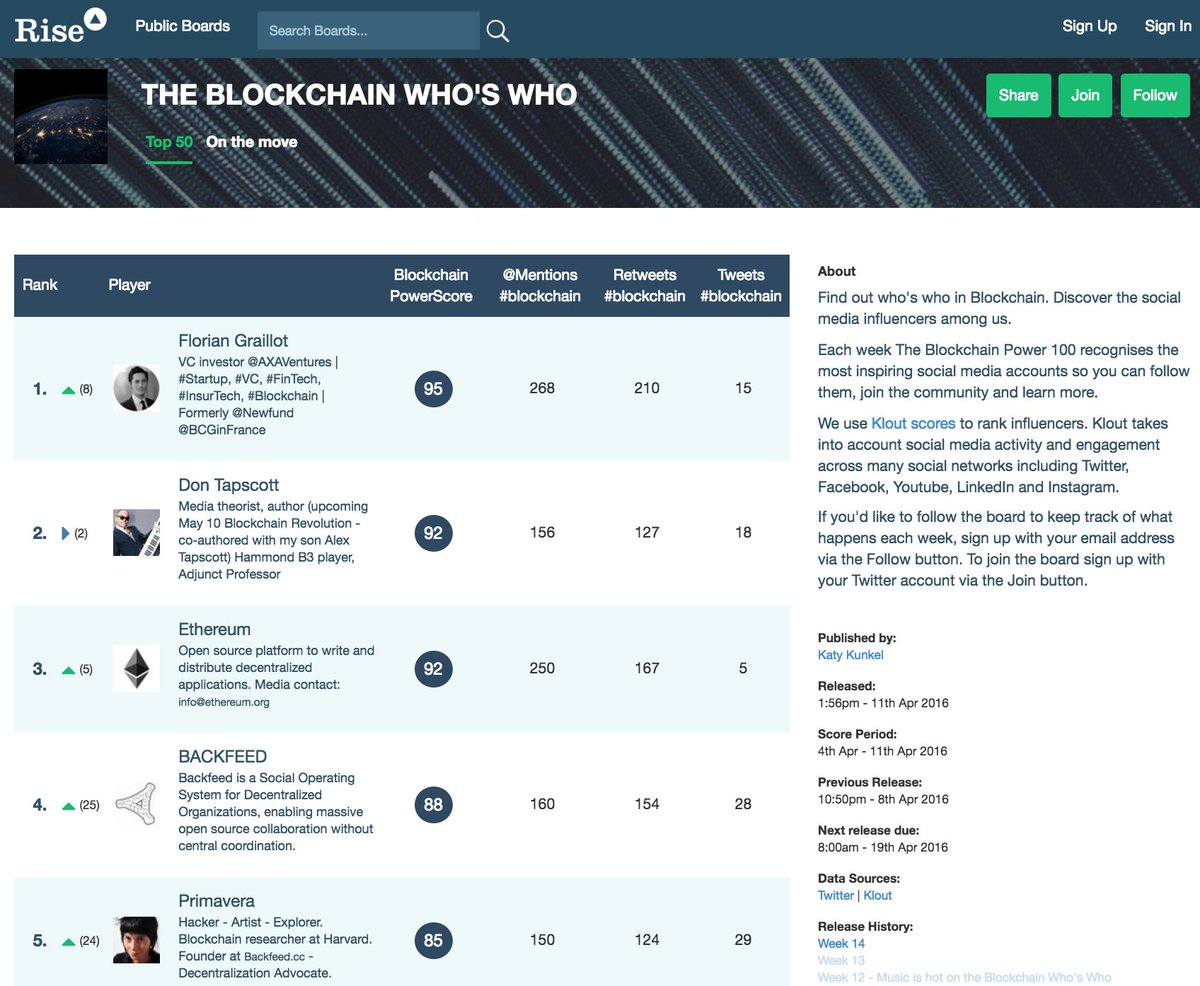The width and height of the screenshot is (1200, 986).
Task: Click Sign In in the header
Action: click(1168, 26)
